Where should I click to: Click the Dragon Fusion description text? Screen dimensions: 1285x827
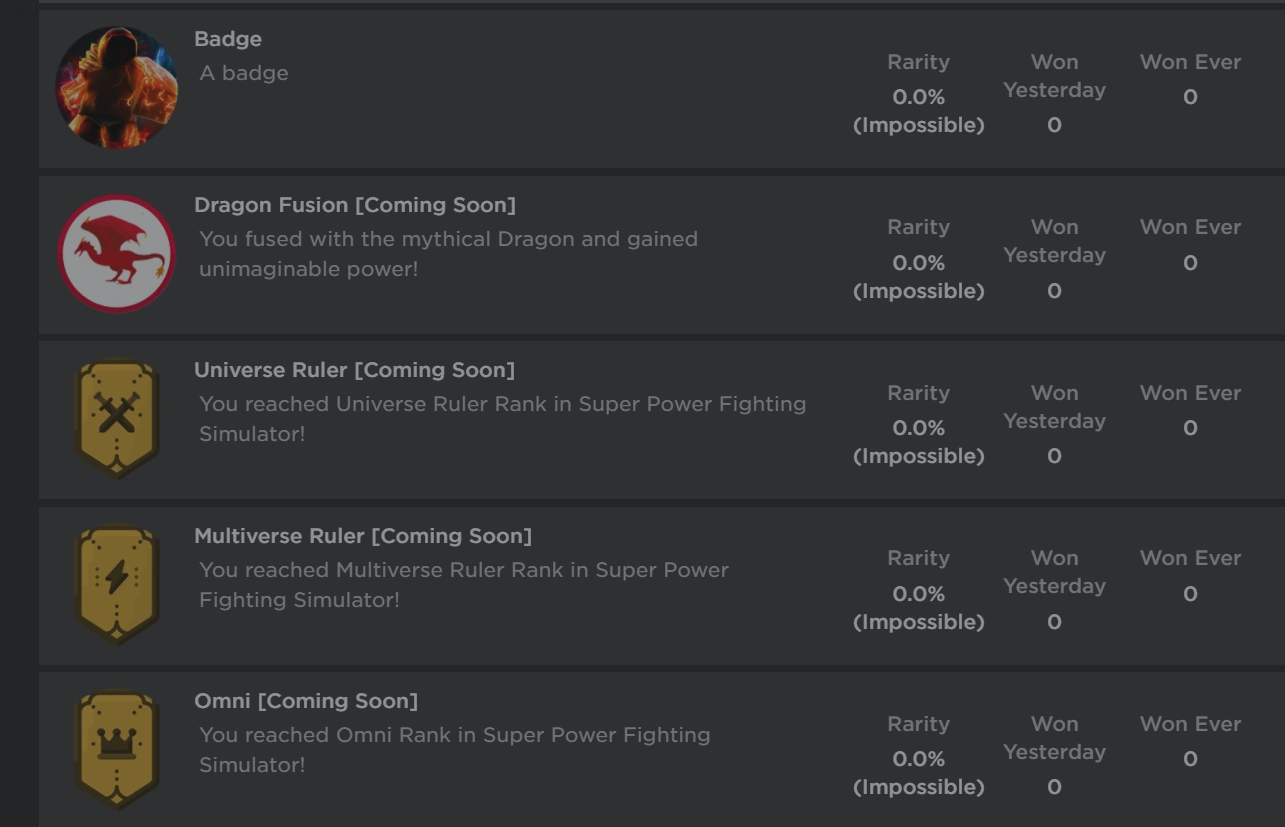point(448,254)
